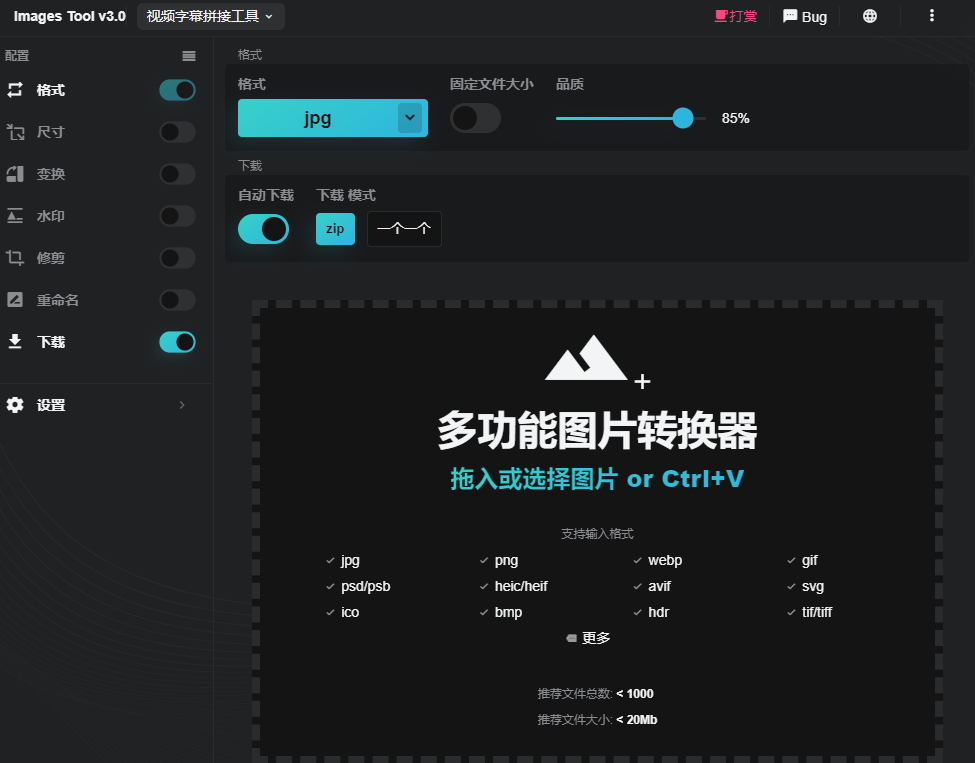
Task: Open the three-dot more options menu
Action: 931,16
